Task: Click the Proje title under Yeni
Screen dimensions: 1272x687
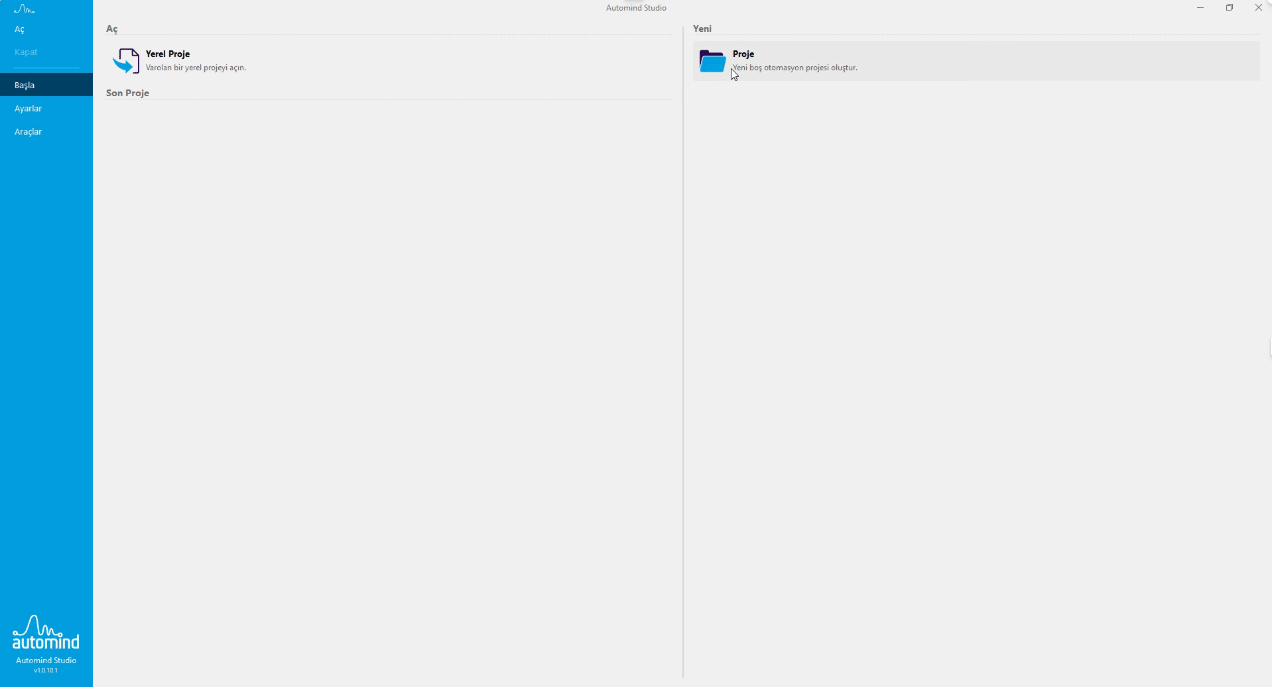Action: (x=743, y=54)
